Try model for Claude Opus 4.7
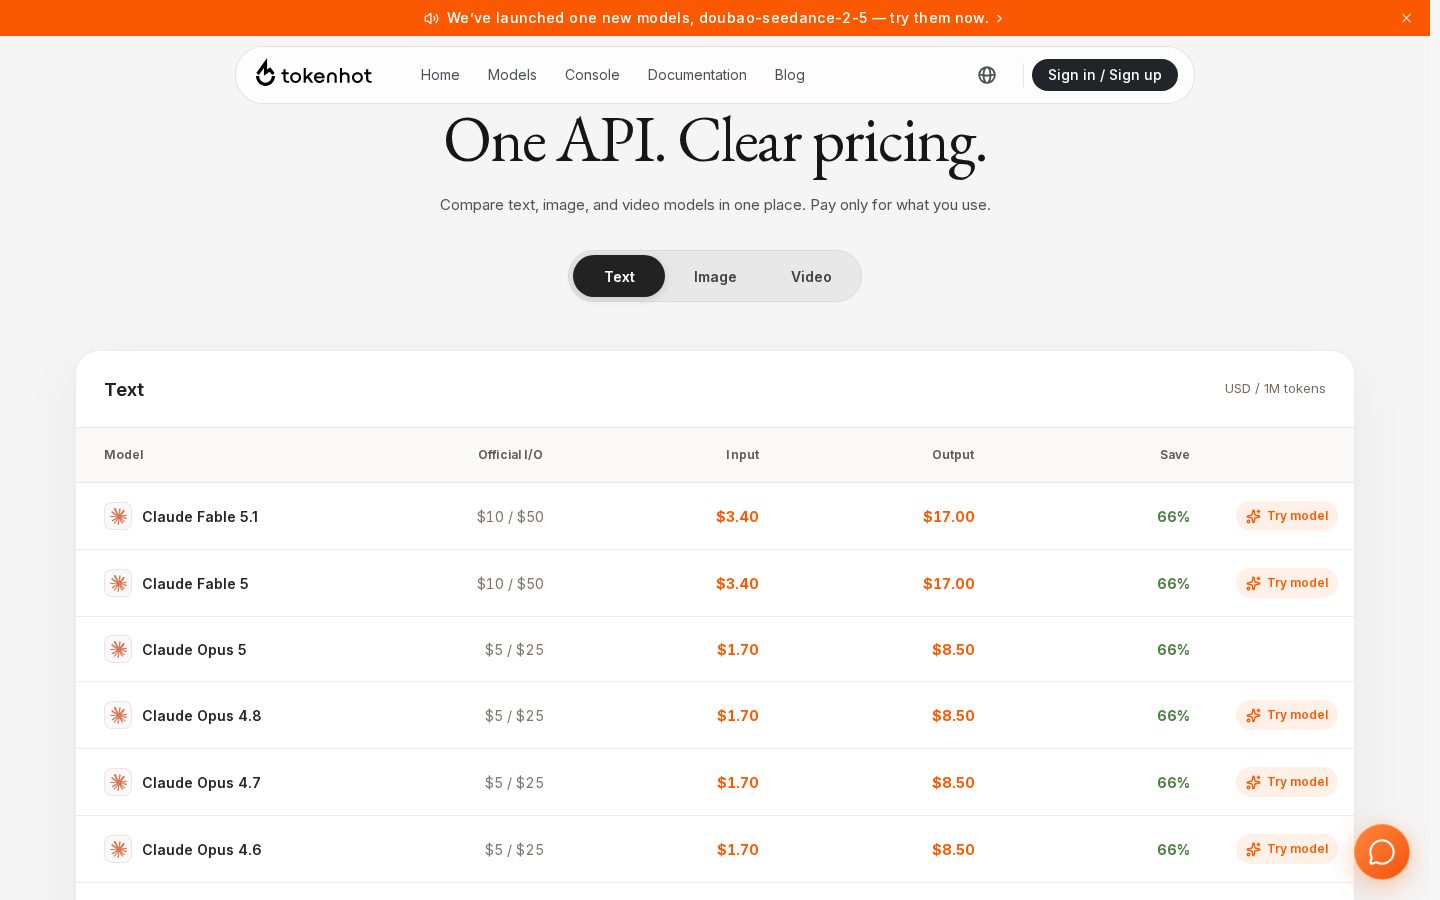 (1287, 782)
